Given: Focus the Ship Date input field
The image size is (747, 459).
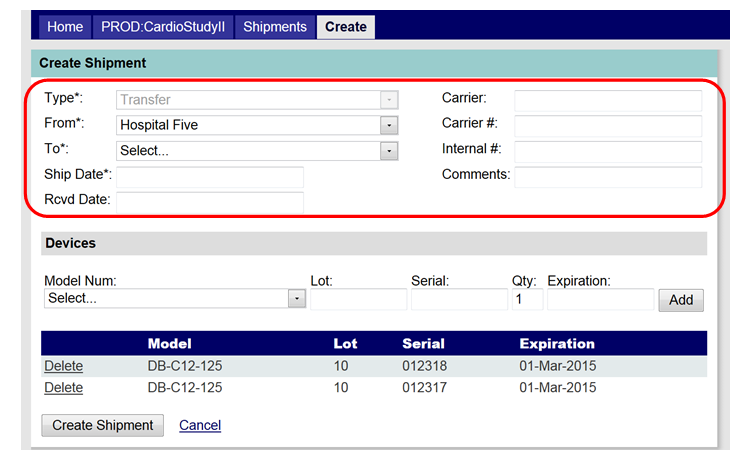Looking at the screenshot, I should (x=210, y=177).
